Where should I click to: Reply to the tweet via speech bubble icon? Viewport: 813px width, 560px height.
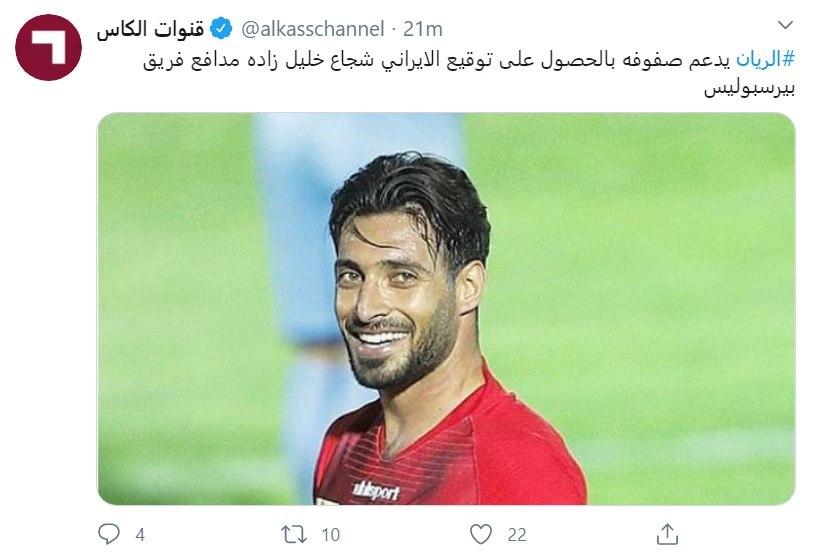coord(109,534)
